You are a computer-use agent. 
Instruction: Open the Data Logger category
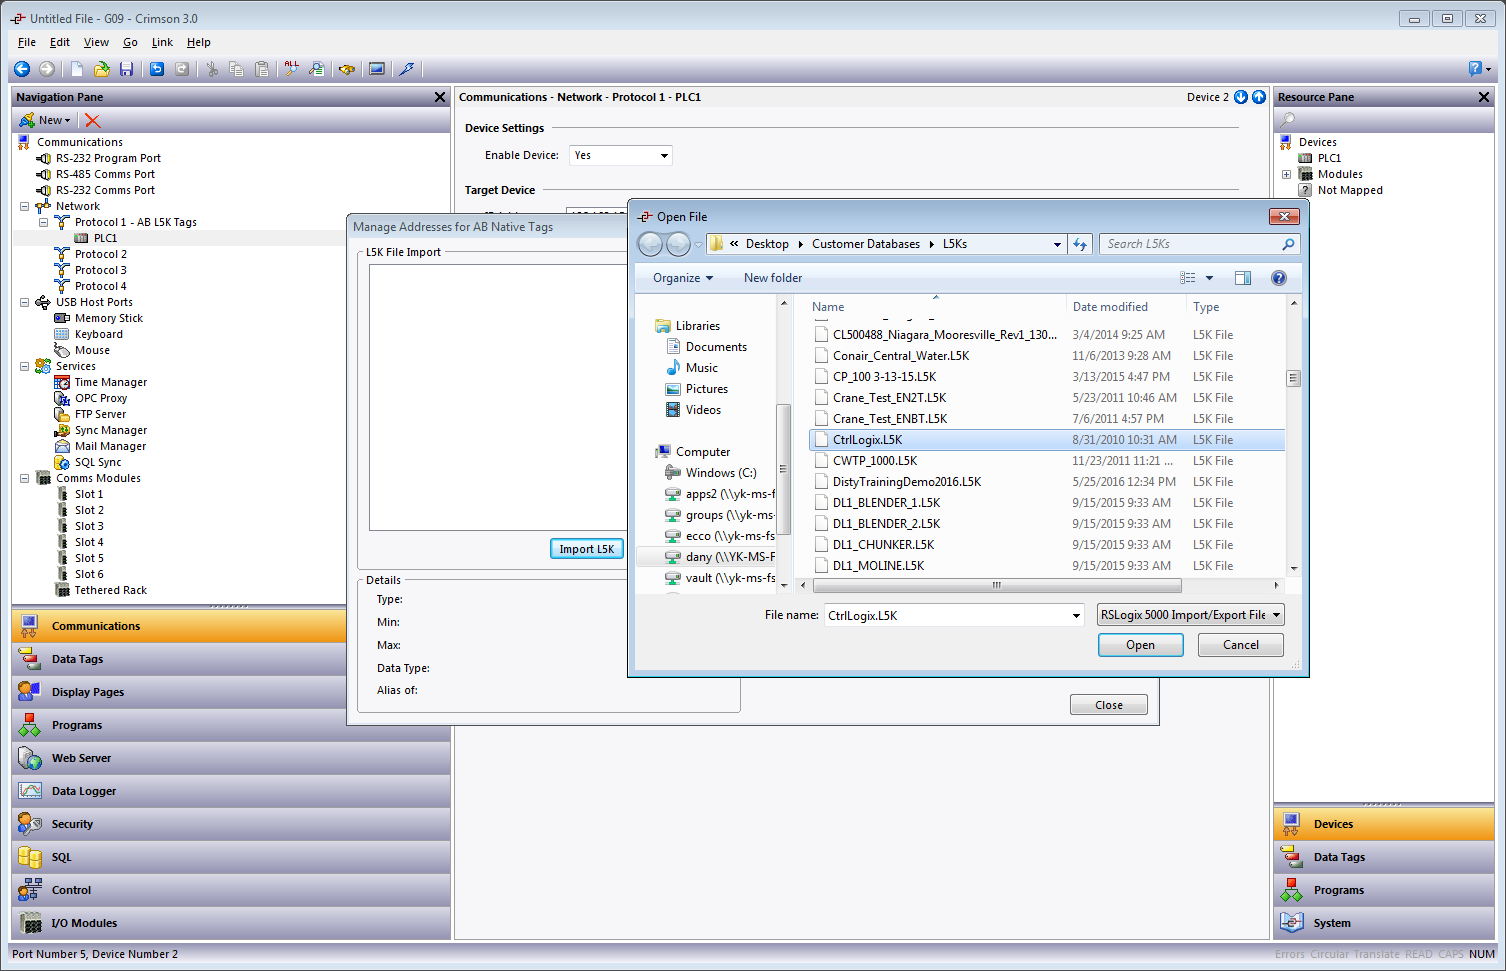231,791
